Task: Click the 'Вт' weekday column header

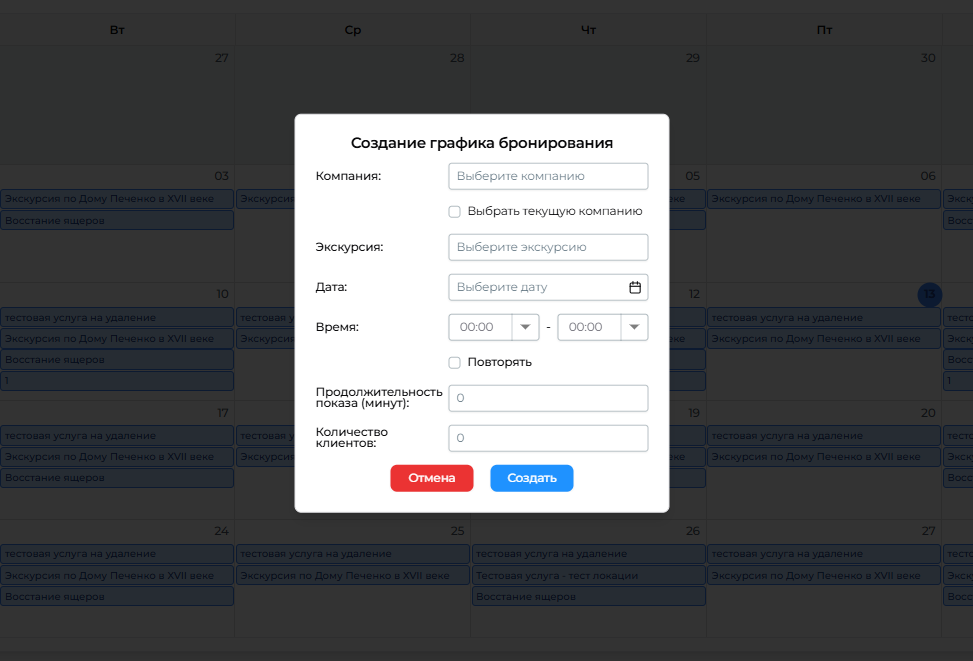Action: point(117,30)
